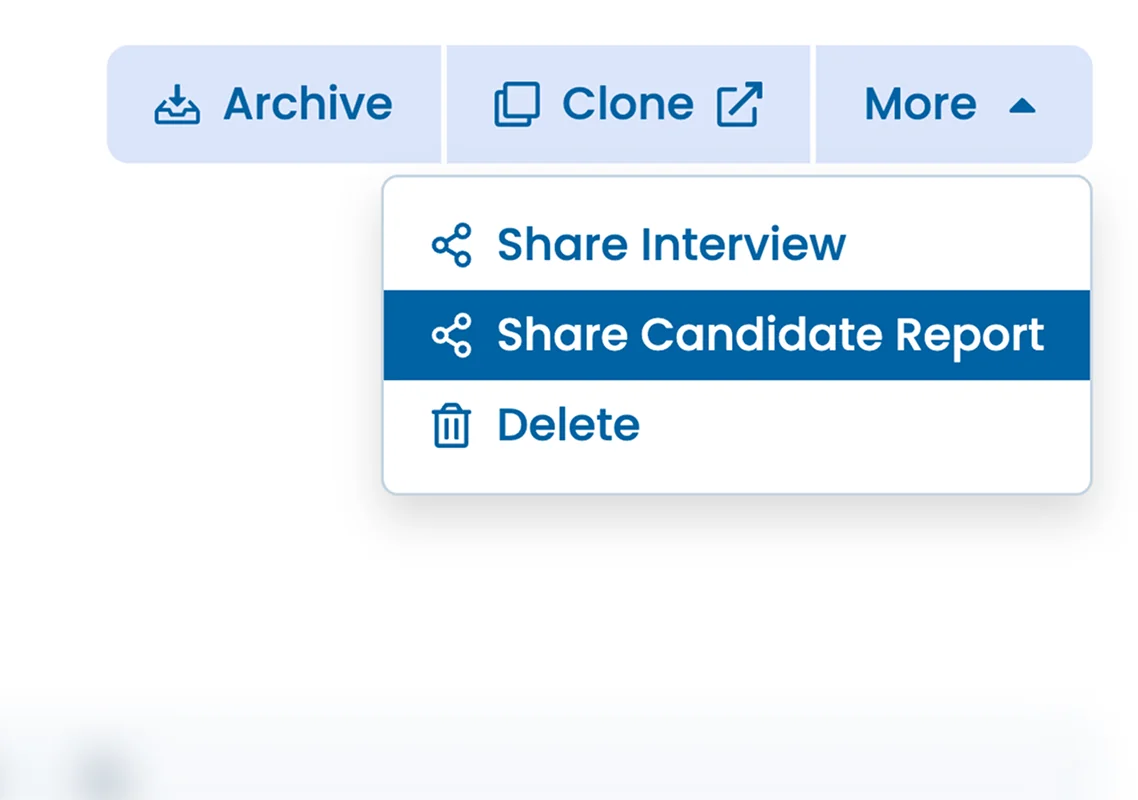
Task: Click the trash can icon next to Delete
Action: coord(450,424)
